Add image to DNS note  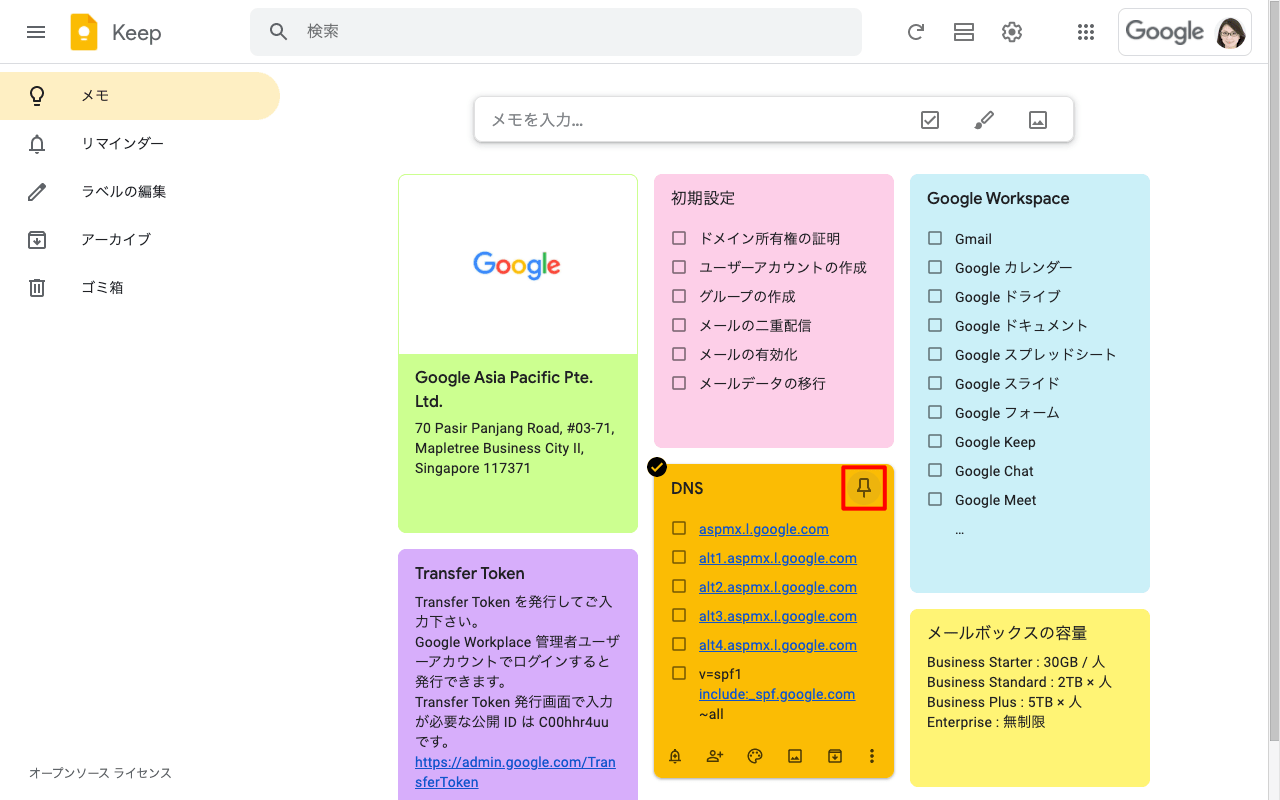tap(795, 756)
